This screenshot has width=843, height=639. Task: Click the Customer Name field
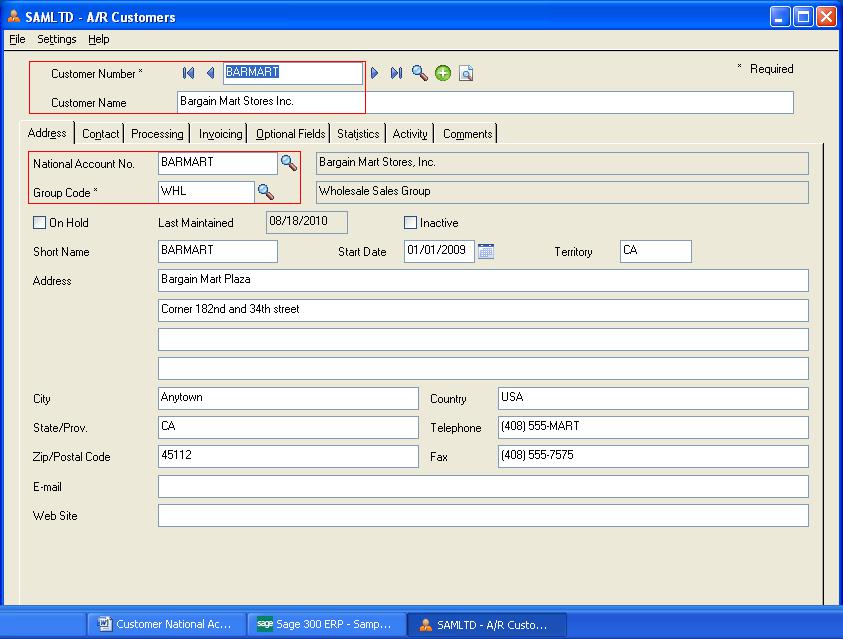click(x=485, y=102)
